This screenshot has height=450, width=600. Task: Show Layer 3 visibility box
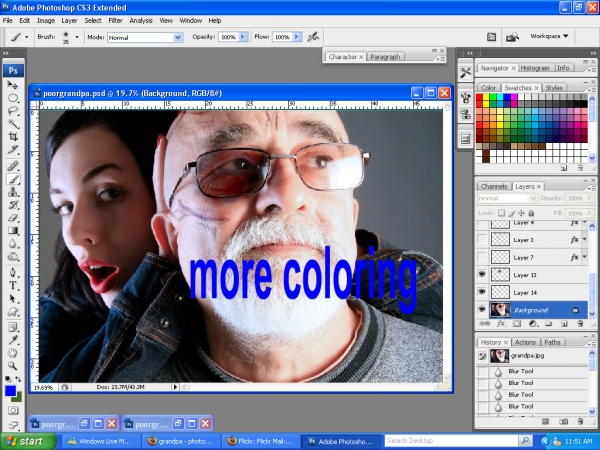[x=482, y=239]
